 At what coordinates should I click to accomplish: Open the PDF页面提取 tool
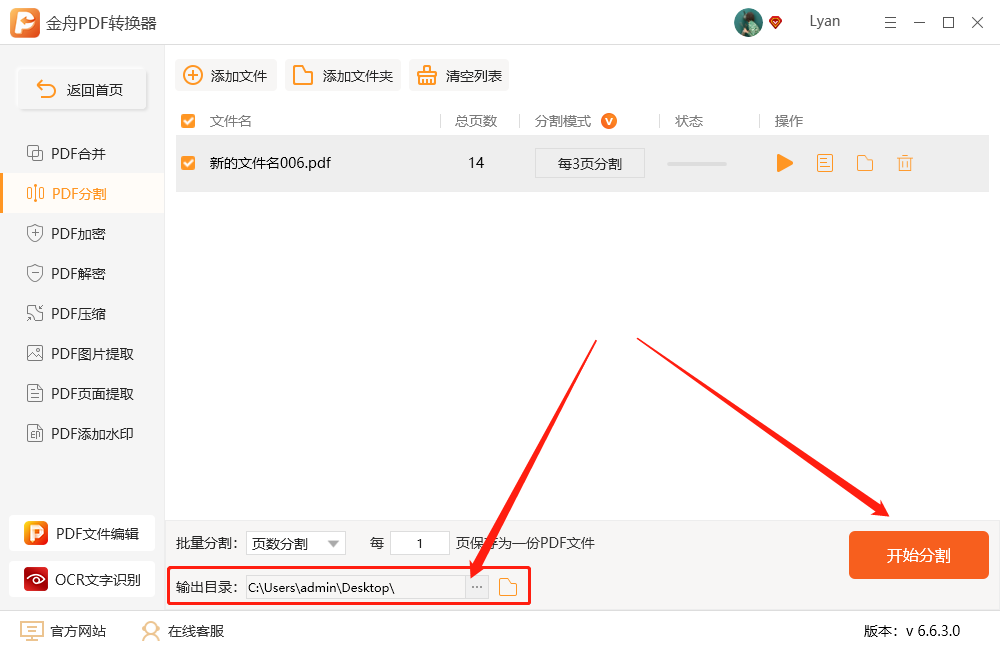point(82,394)
